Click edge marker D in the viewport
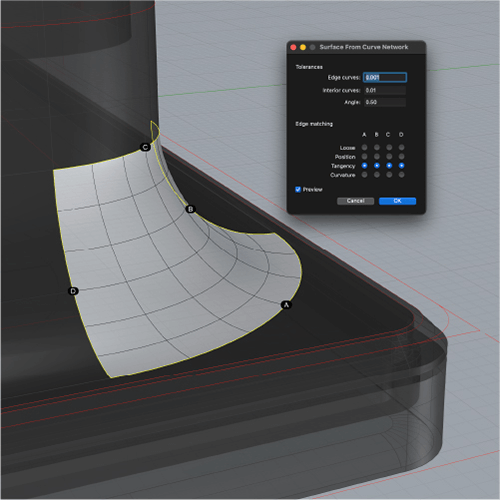 (73, 291)
